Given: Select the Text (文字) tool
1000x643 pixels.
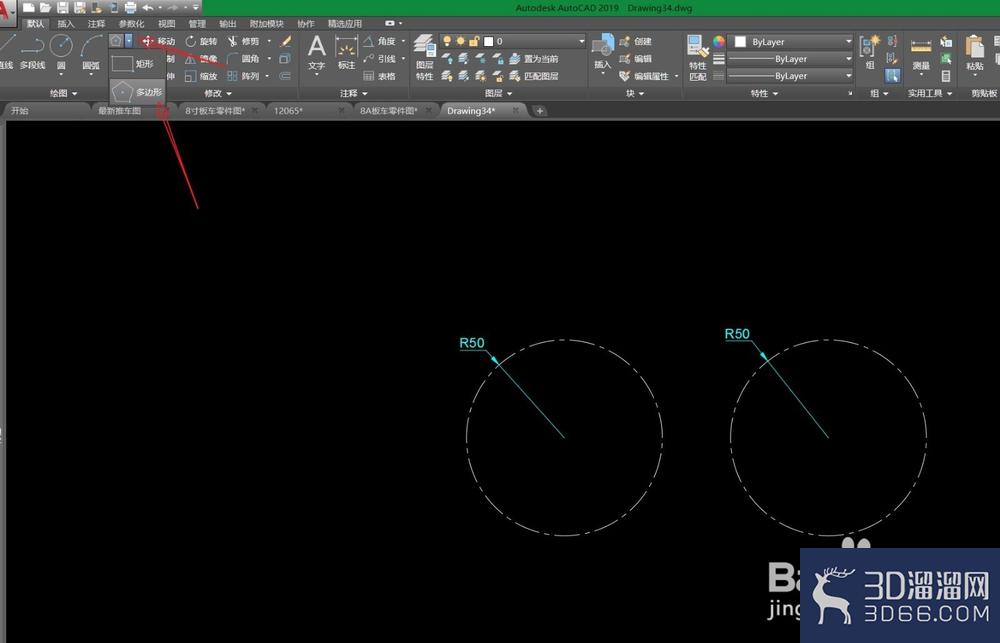Looking at the screenshot, I should 316,52.
